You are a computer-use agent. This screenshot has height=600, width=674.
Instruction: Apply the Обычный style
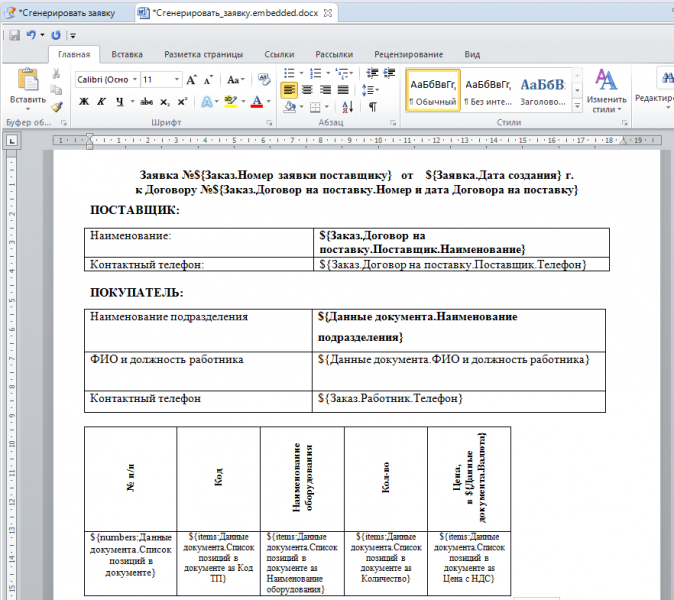[x=433, y=91]
